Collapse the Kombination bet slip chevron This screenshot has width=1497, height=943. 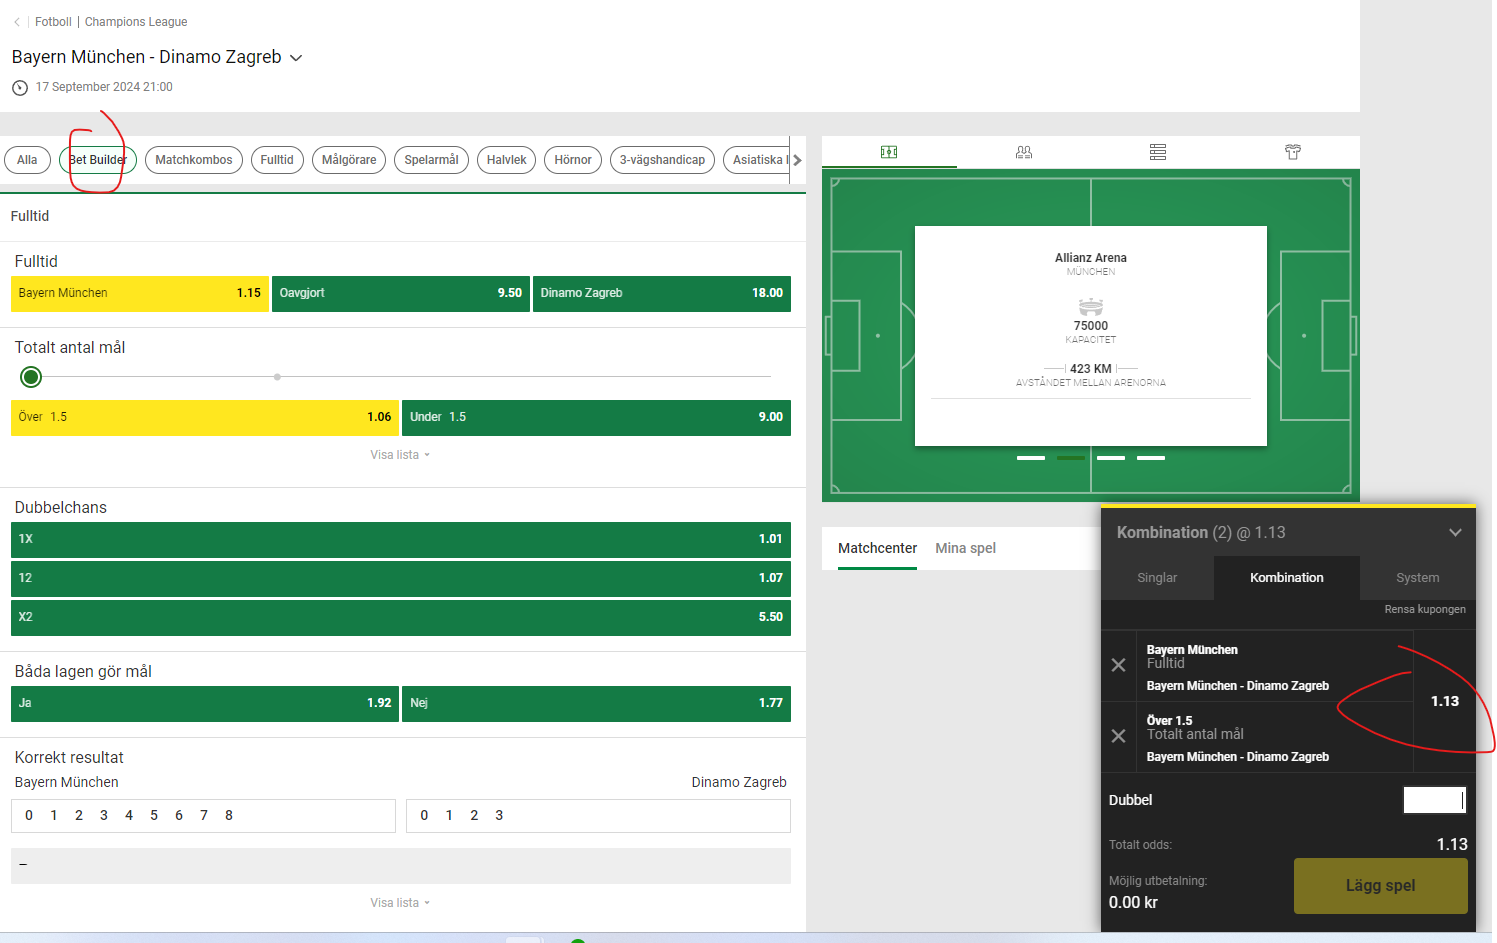1455,532
